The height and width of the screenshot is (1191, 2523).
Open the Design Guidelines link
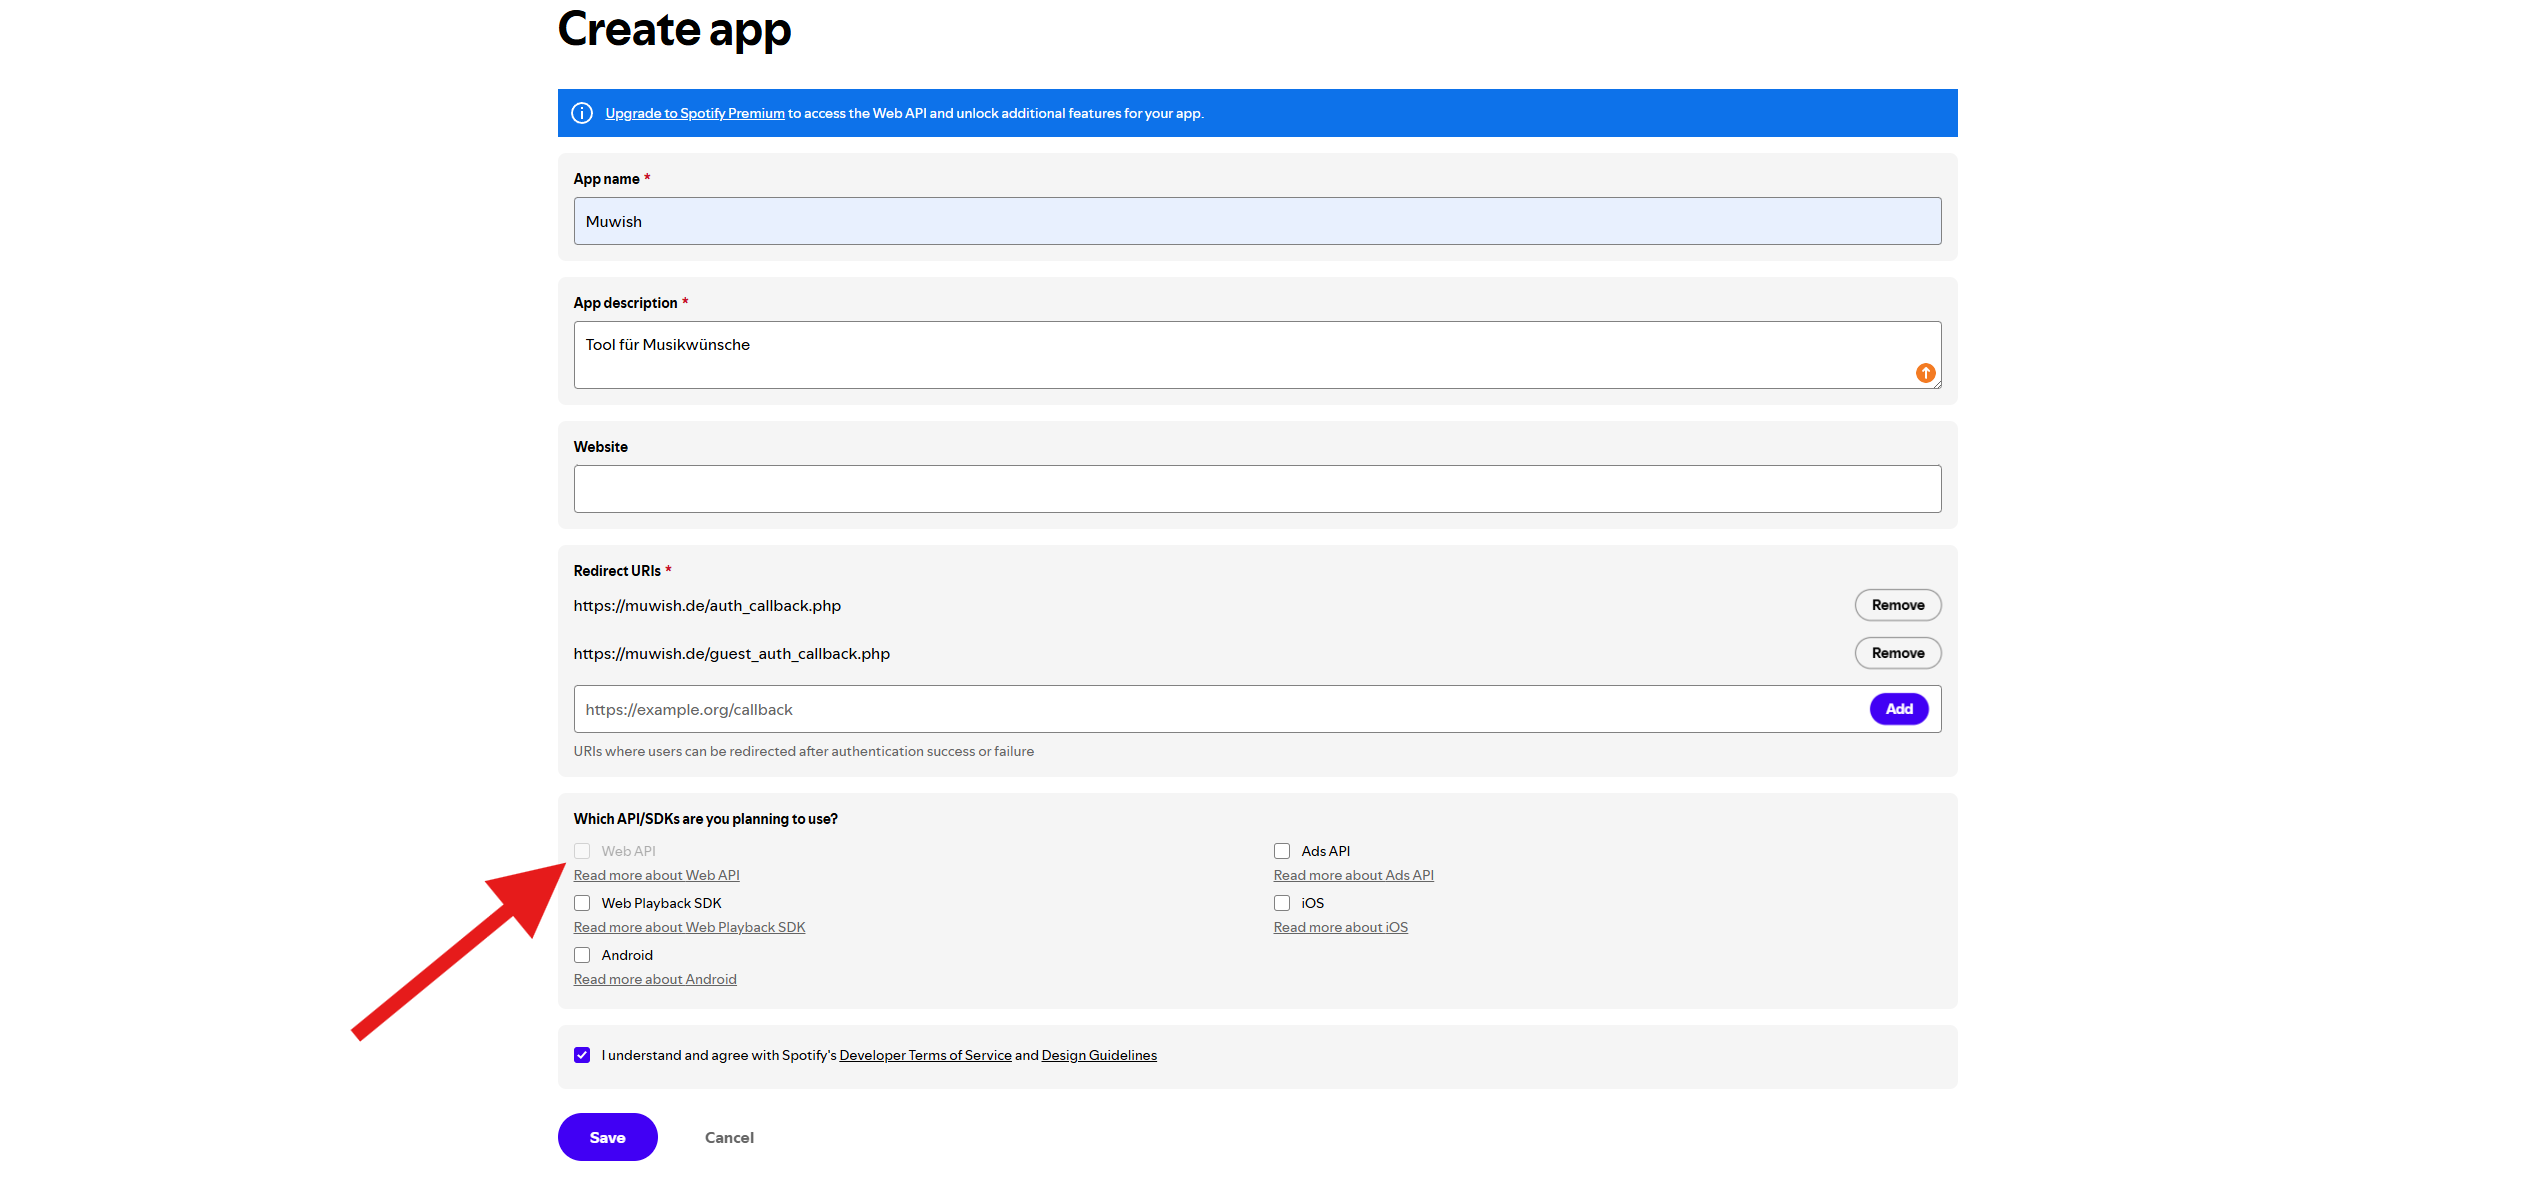[x=1098, y=1054]
